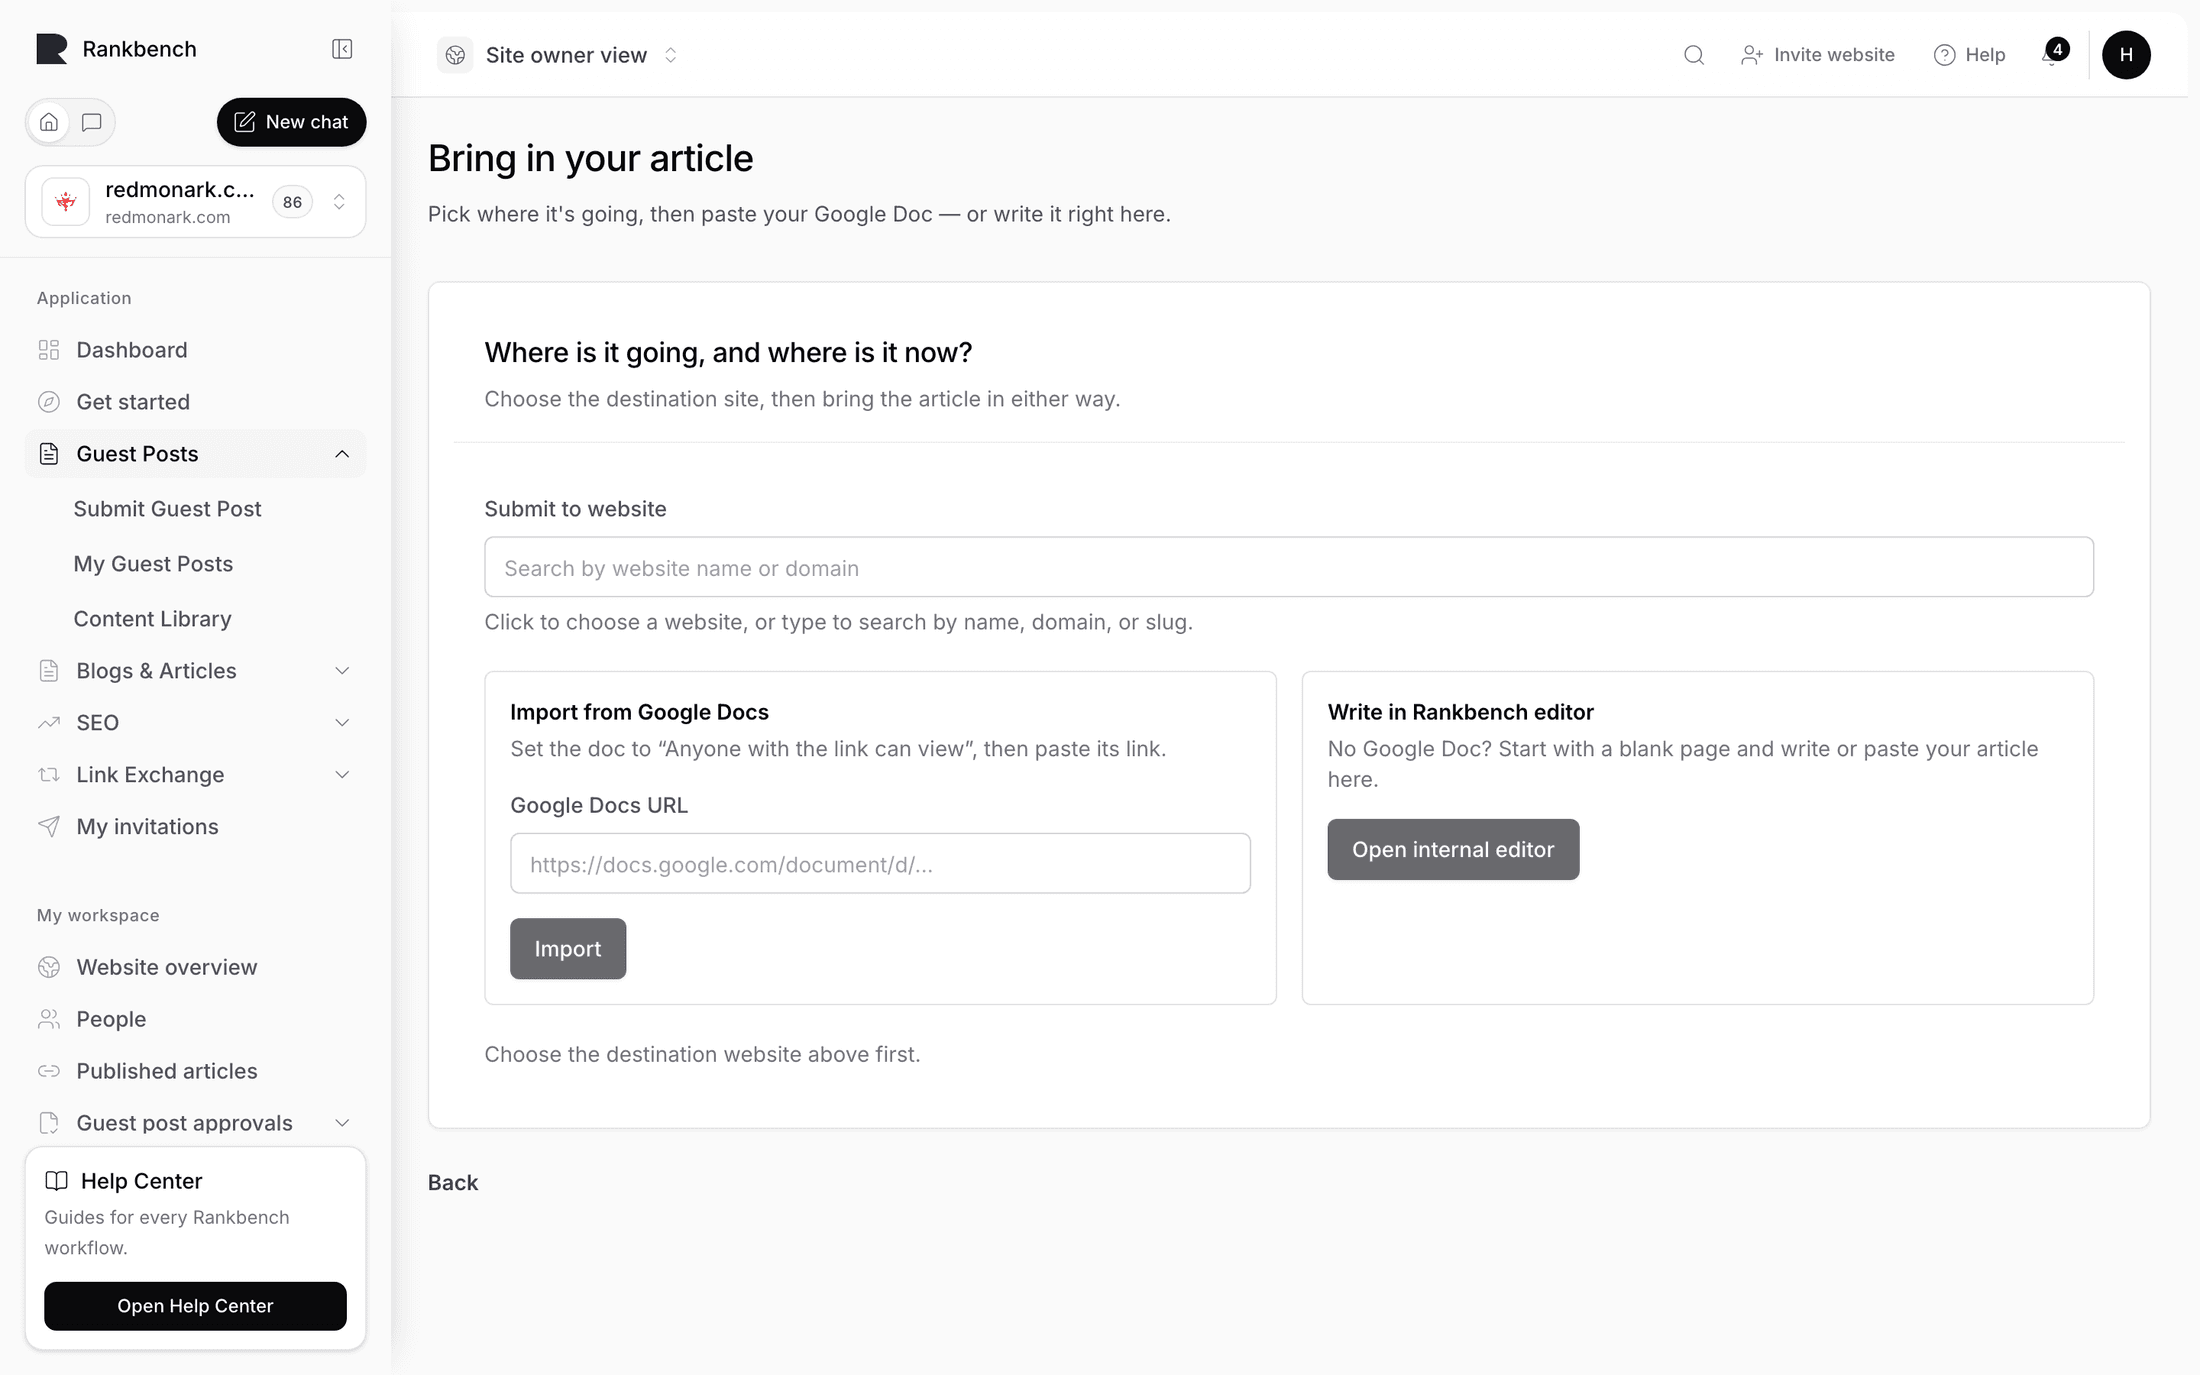Screen dimensions: 2200x1375
Task: Click the Help Center book icon
Action: [57, 1181]
